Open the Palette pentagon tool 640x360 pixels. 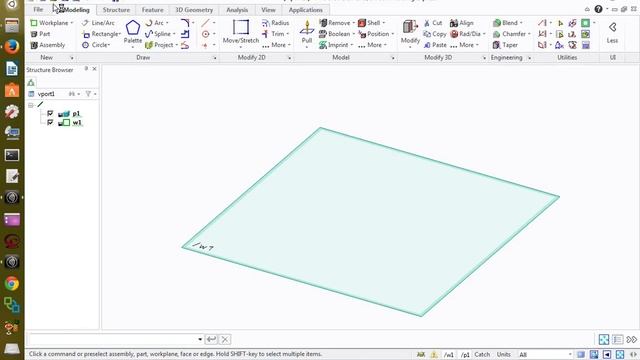tap(133, 32)
